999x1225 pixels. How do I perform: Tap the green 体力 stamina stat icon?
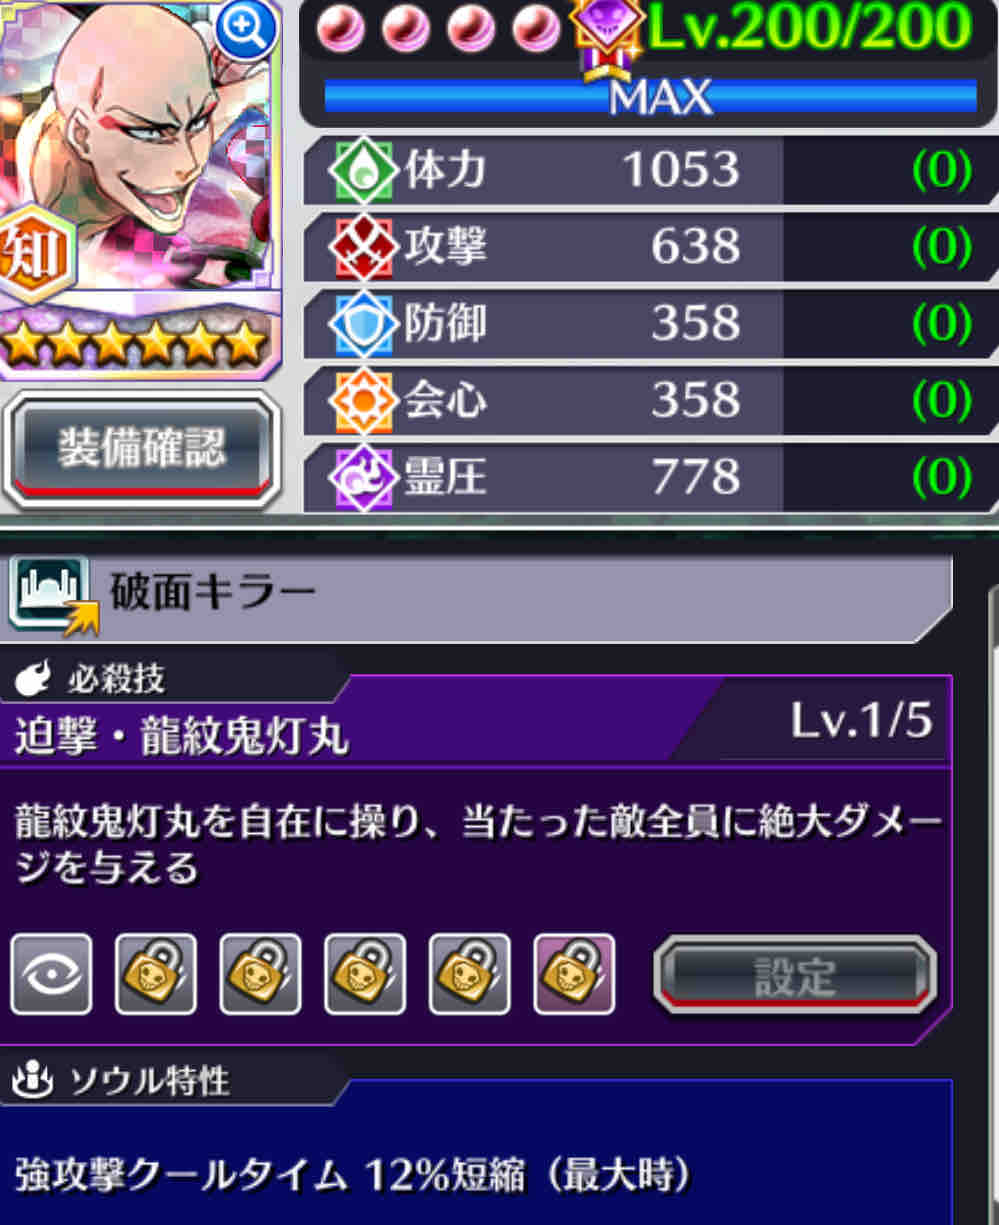[x=363, y=171]
